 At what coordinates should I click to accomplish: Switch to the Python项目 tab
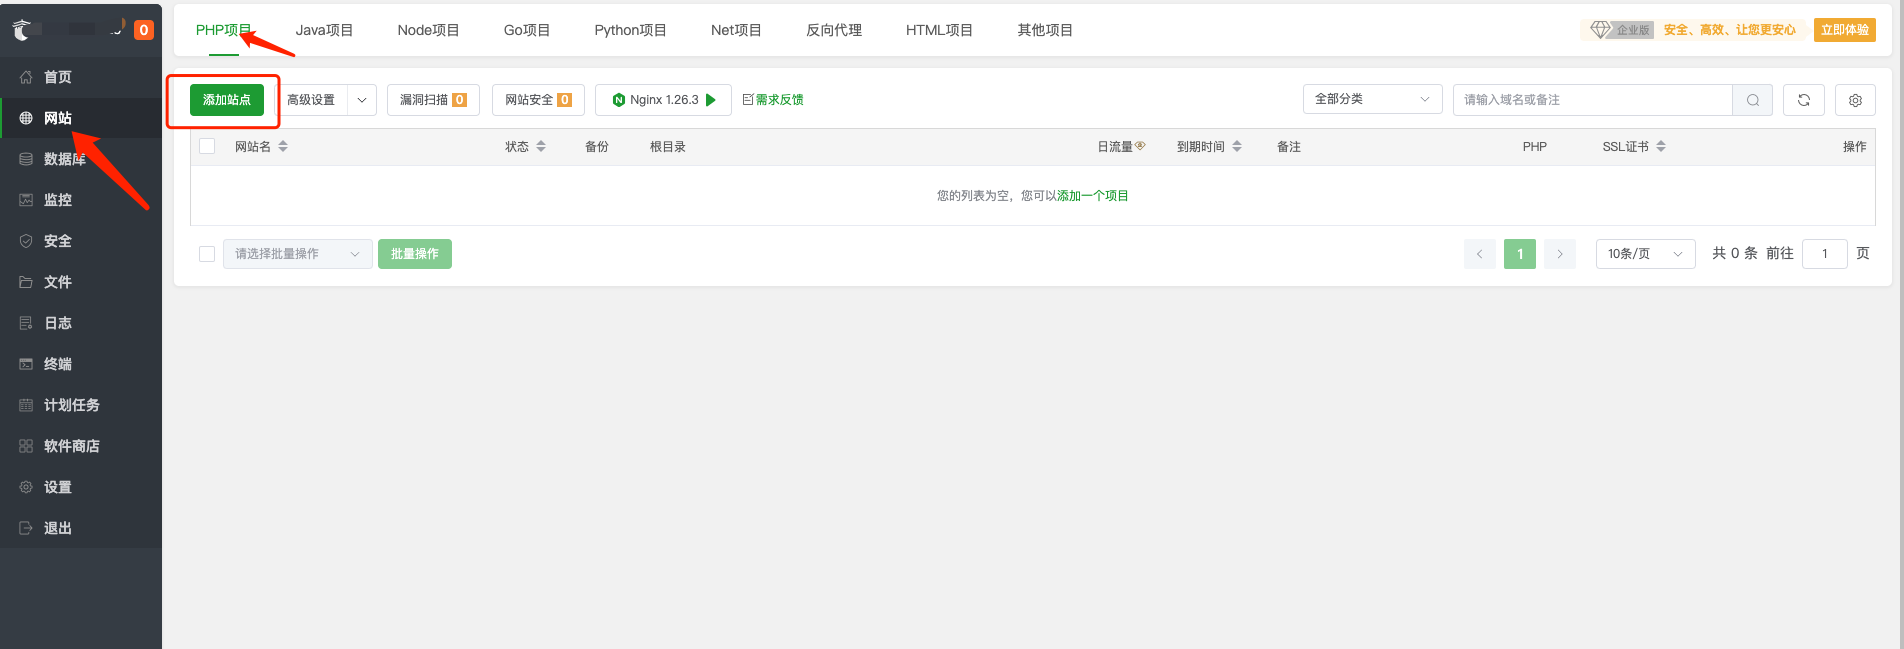[x=630, y=30]
